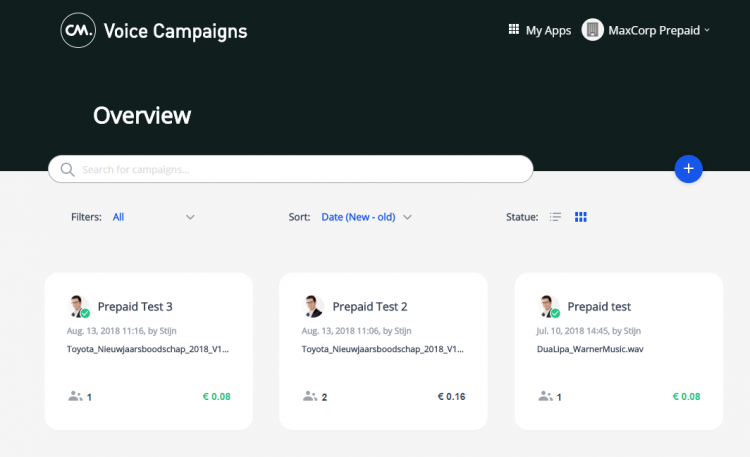Click recipients icon on Prepaid Test 2 card
Viewport: 750px width, 457px height.
[310, 396]
